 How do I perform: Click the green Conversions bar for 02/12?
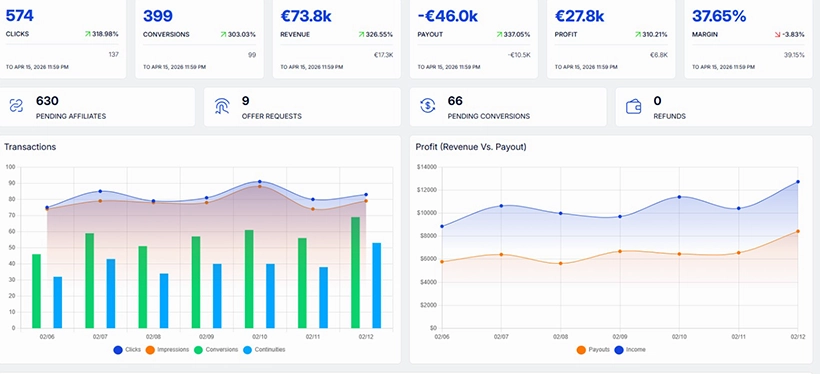[355, 273]
